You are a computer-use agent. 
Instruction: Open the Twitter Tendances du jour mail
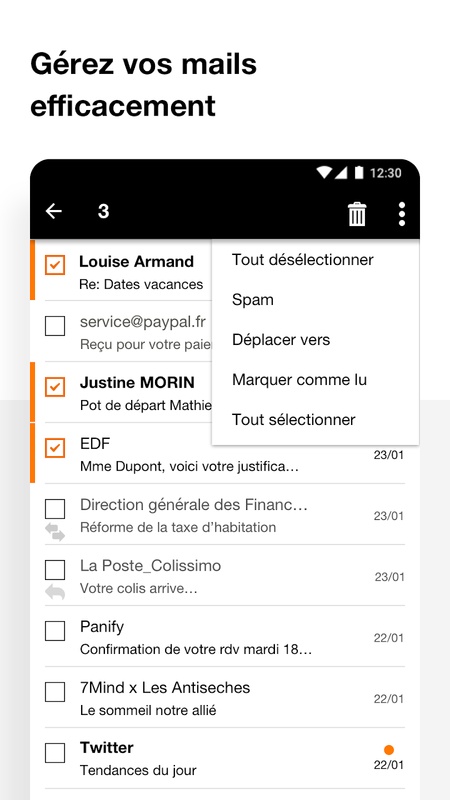(225, 758)
